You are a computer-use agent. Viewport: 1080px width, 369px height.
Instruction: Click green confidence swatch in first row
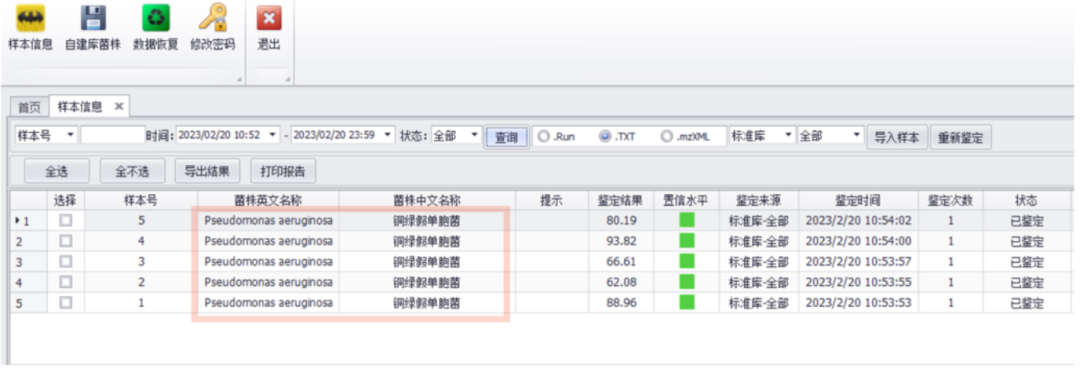[686, 221]
